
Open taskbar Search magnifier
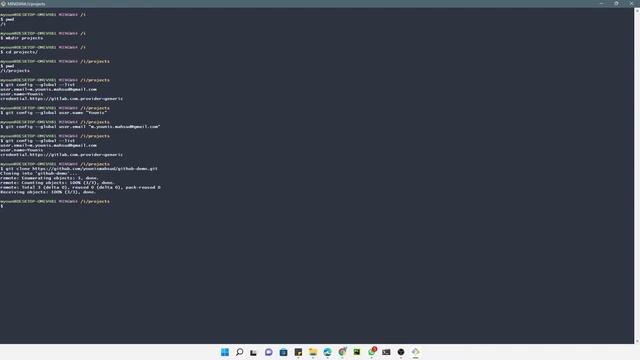click(x=240, y=352)
